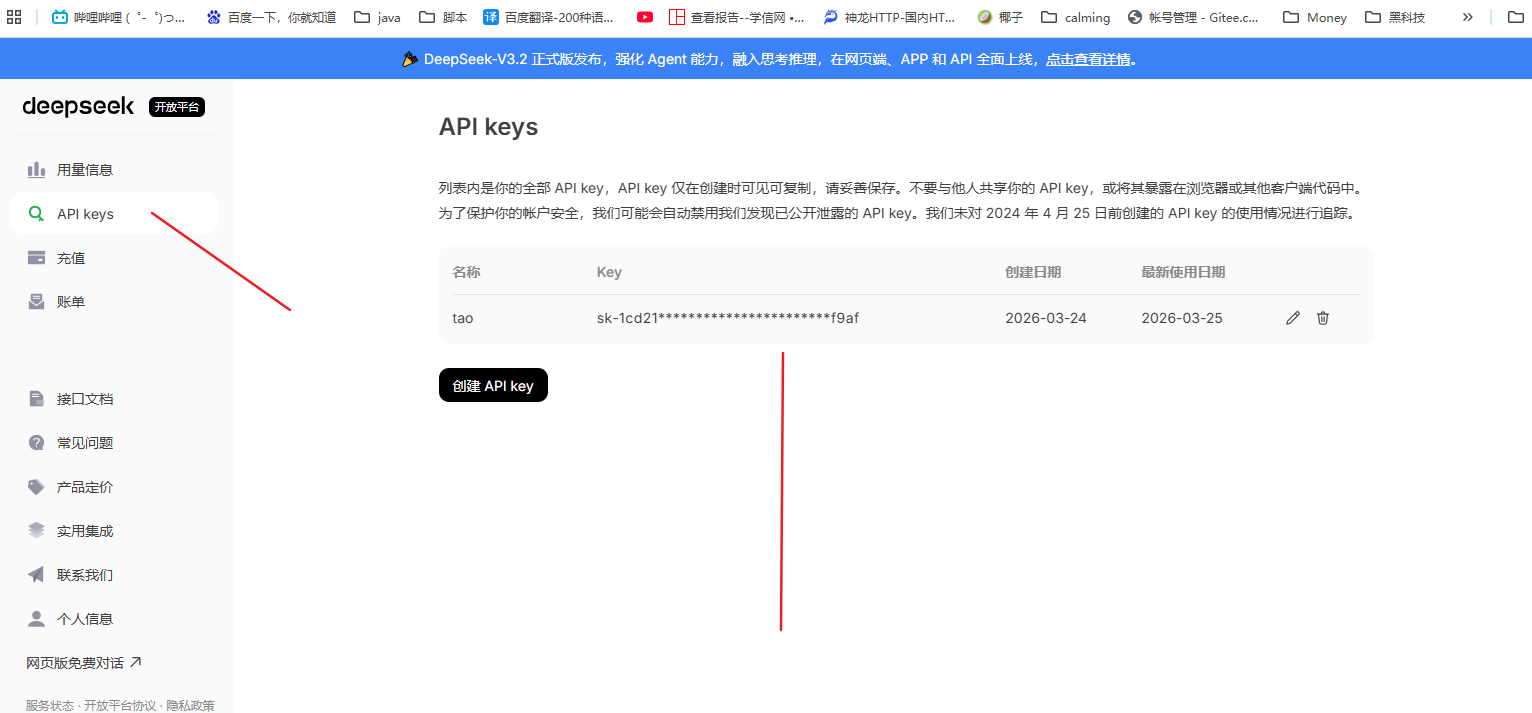This screenshot has width=1532, height=713.
Task: Open 接口文档 link
Action: tap(113, 399)
